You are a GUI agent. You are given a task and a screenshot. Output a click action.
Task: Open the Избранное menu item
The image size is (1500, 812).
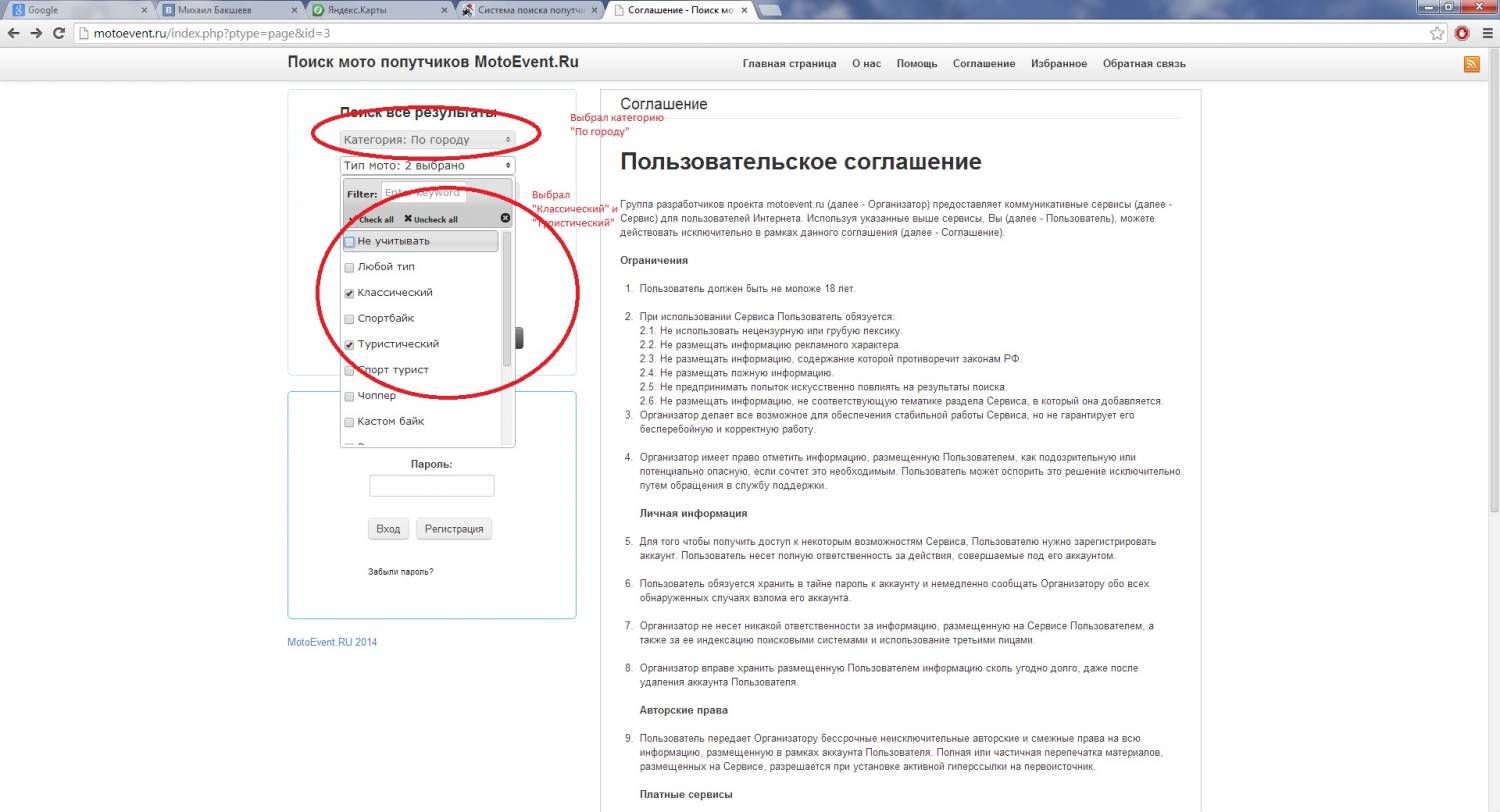[1059, 64]
